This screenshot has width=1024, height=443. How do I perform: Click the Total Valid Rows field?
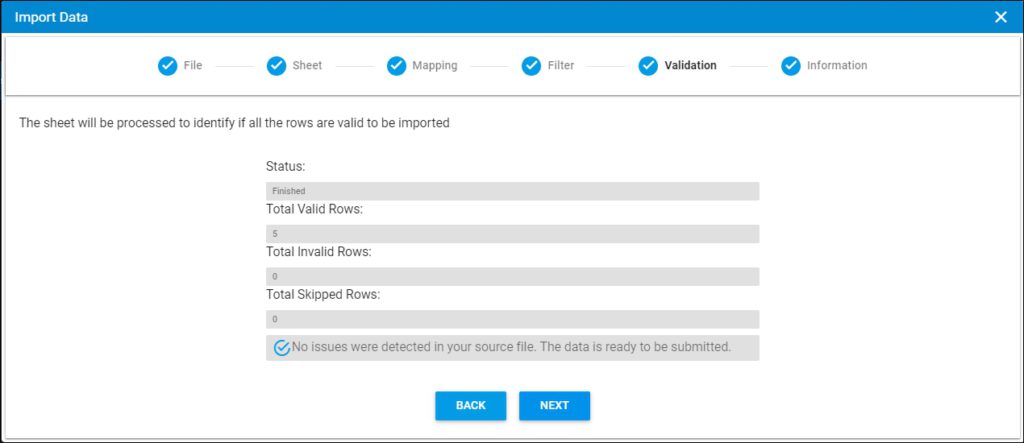pos(513,234)
